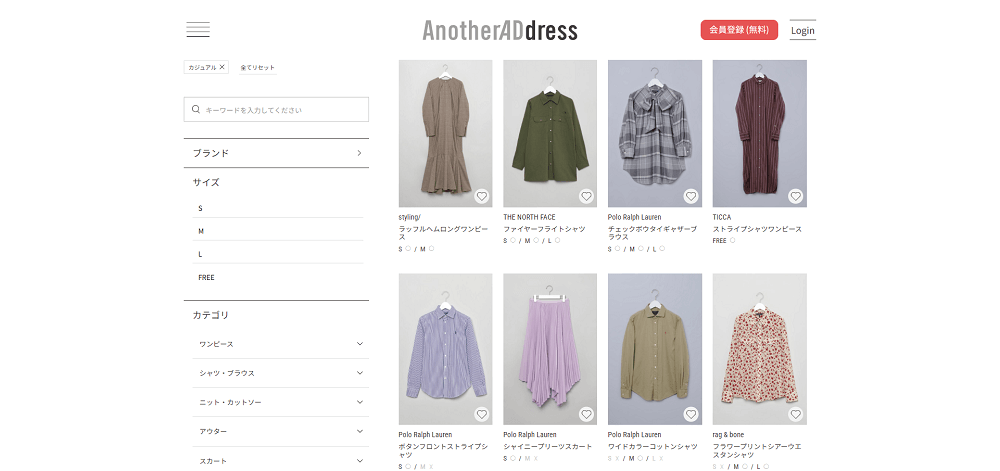The width and height of the screenshot is (1000, 471).
Task: Click シャイニープリーツスカート product title
Action: [548, 447]
